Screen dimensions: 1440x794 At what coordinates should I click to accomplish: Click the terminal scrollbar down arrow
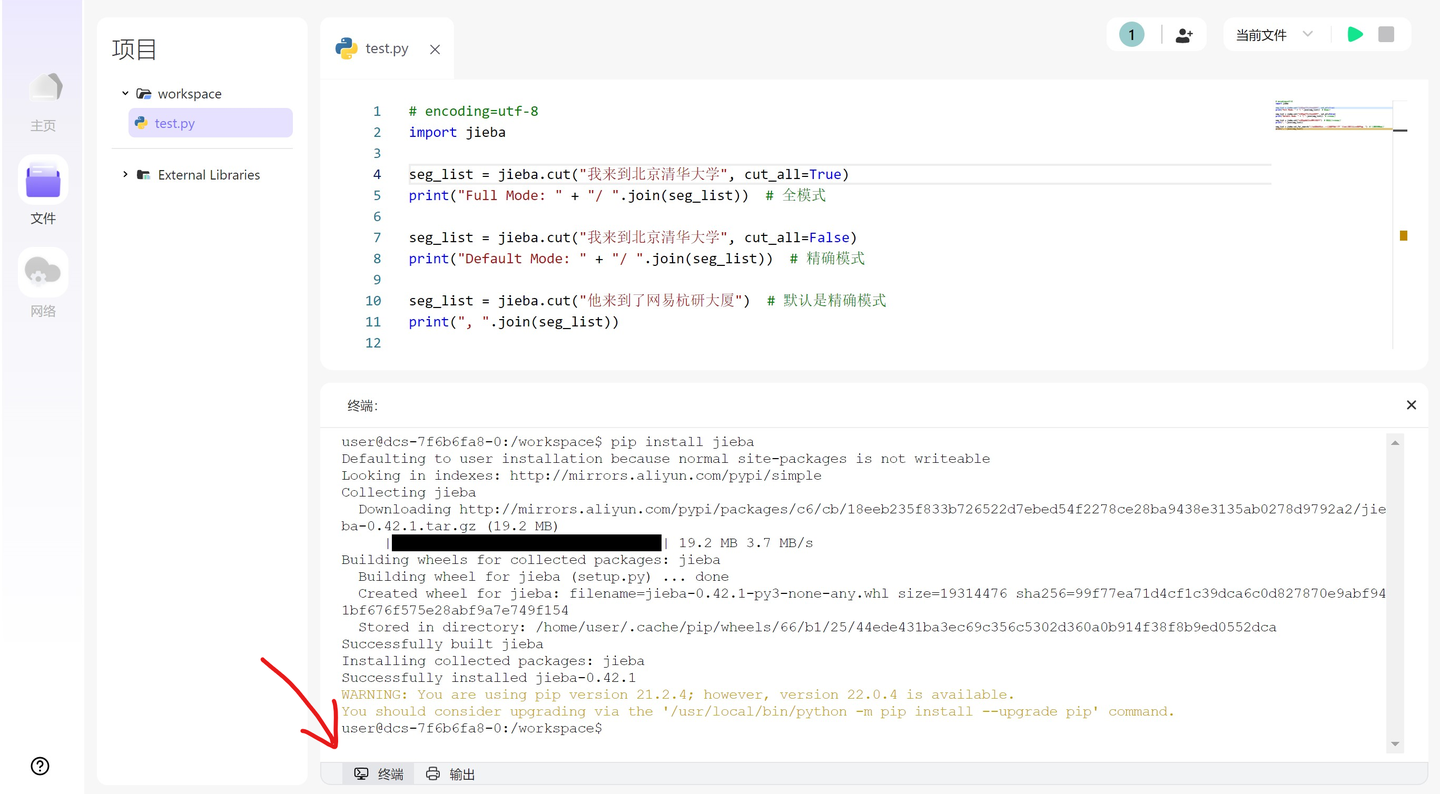point(1395,745)
